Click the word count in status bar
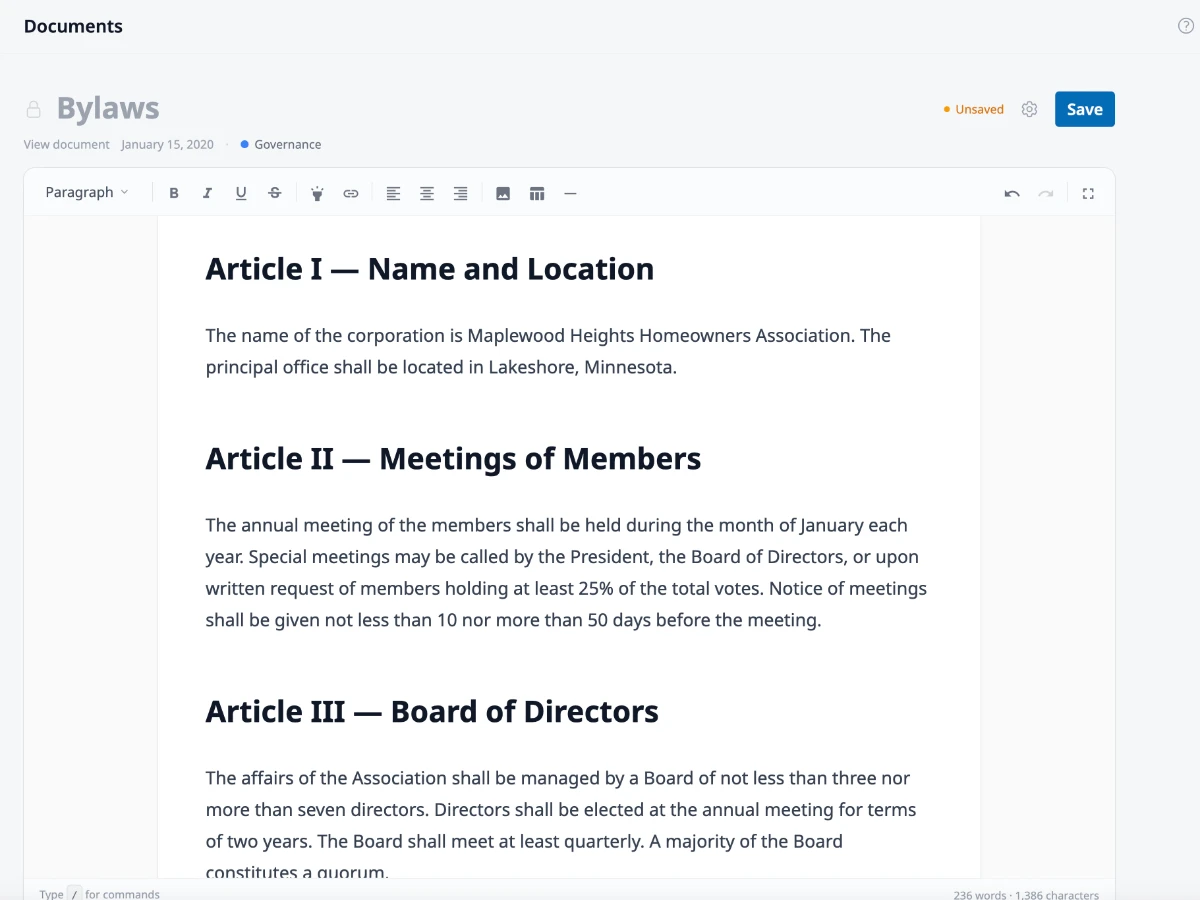1200x900 pixels. tap(981, 895)
